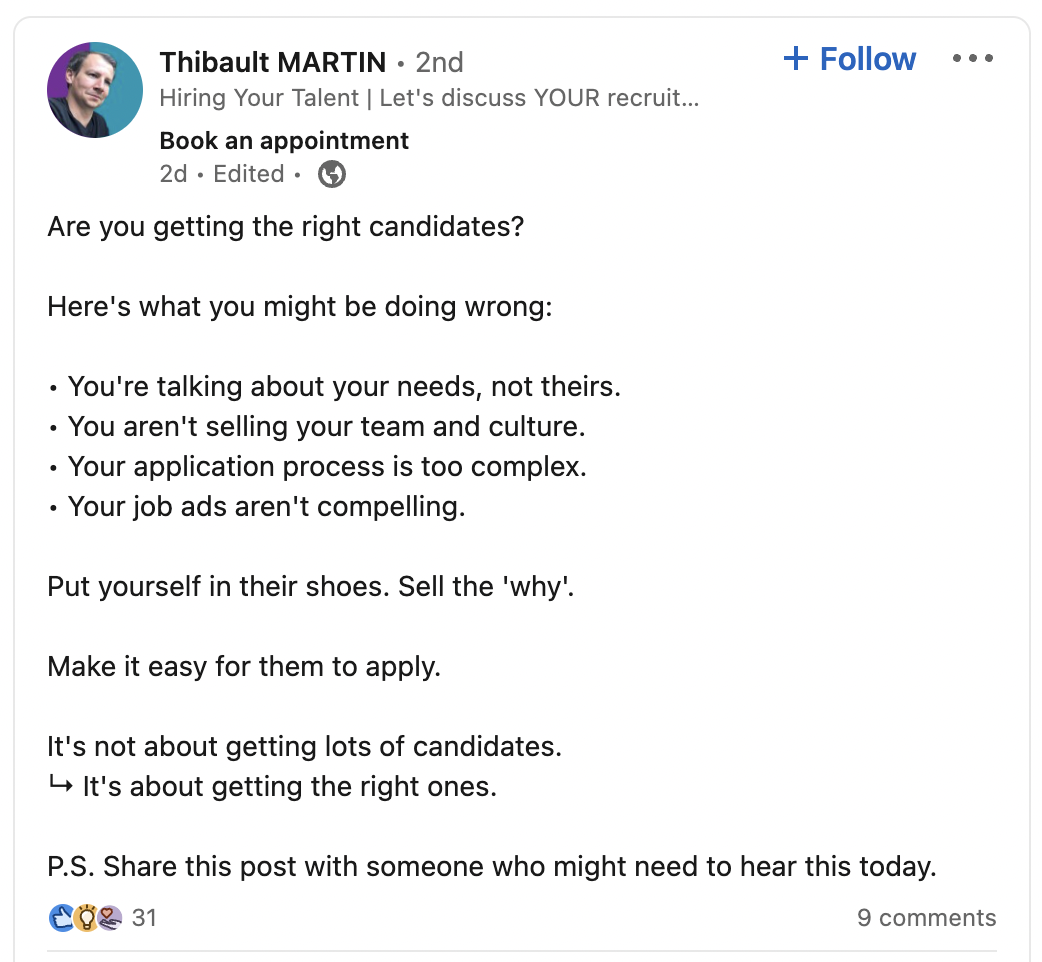The height and width of the screenshot is (962, 1042).
Task: Click 'Are you getting the right candidates?' text
Action: pos(286,227)
